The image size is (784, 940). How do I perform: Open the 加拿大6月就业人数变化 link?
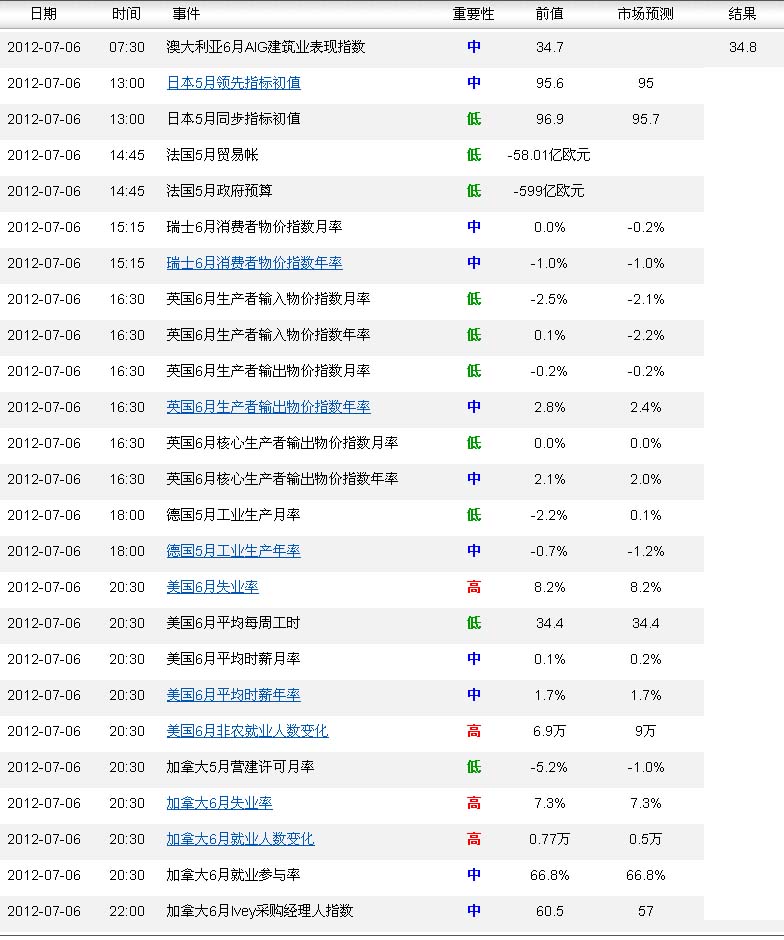pos(240,839)
